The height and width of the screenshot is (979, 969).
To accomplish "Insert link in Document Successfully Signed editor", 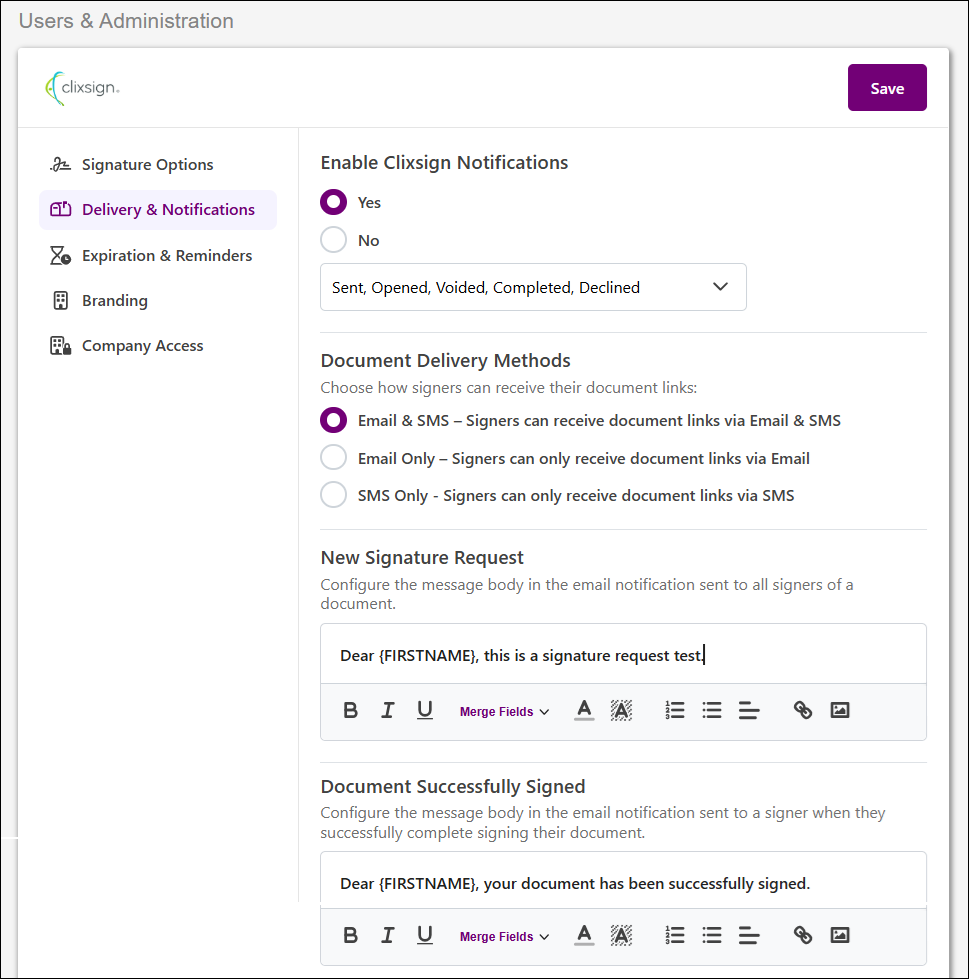I will (x=803, y=935).
